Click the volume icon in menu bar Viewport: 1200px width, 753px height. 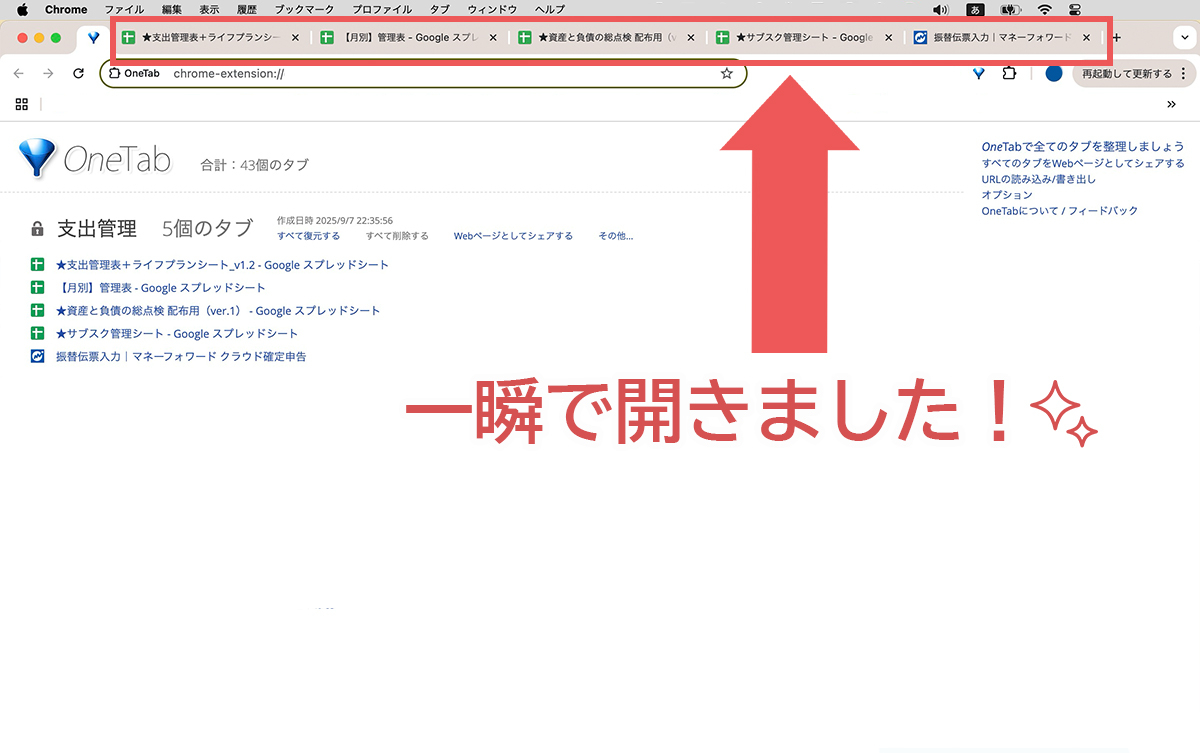point(940,9)
